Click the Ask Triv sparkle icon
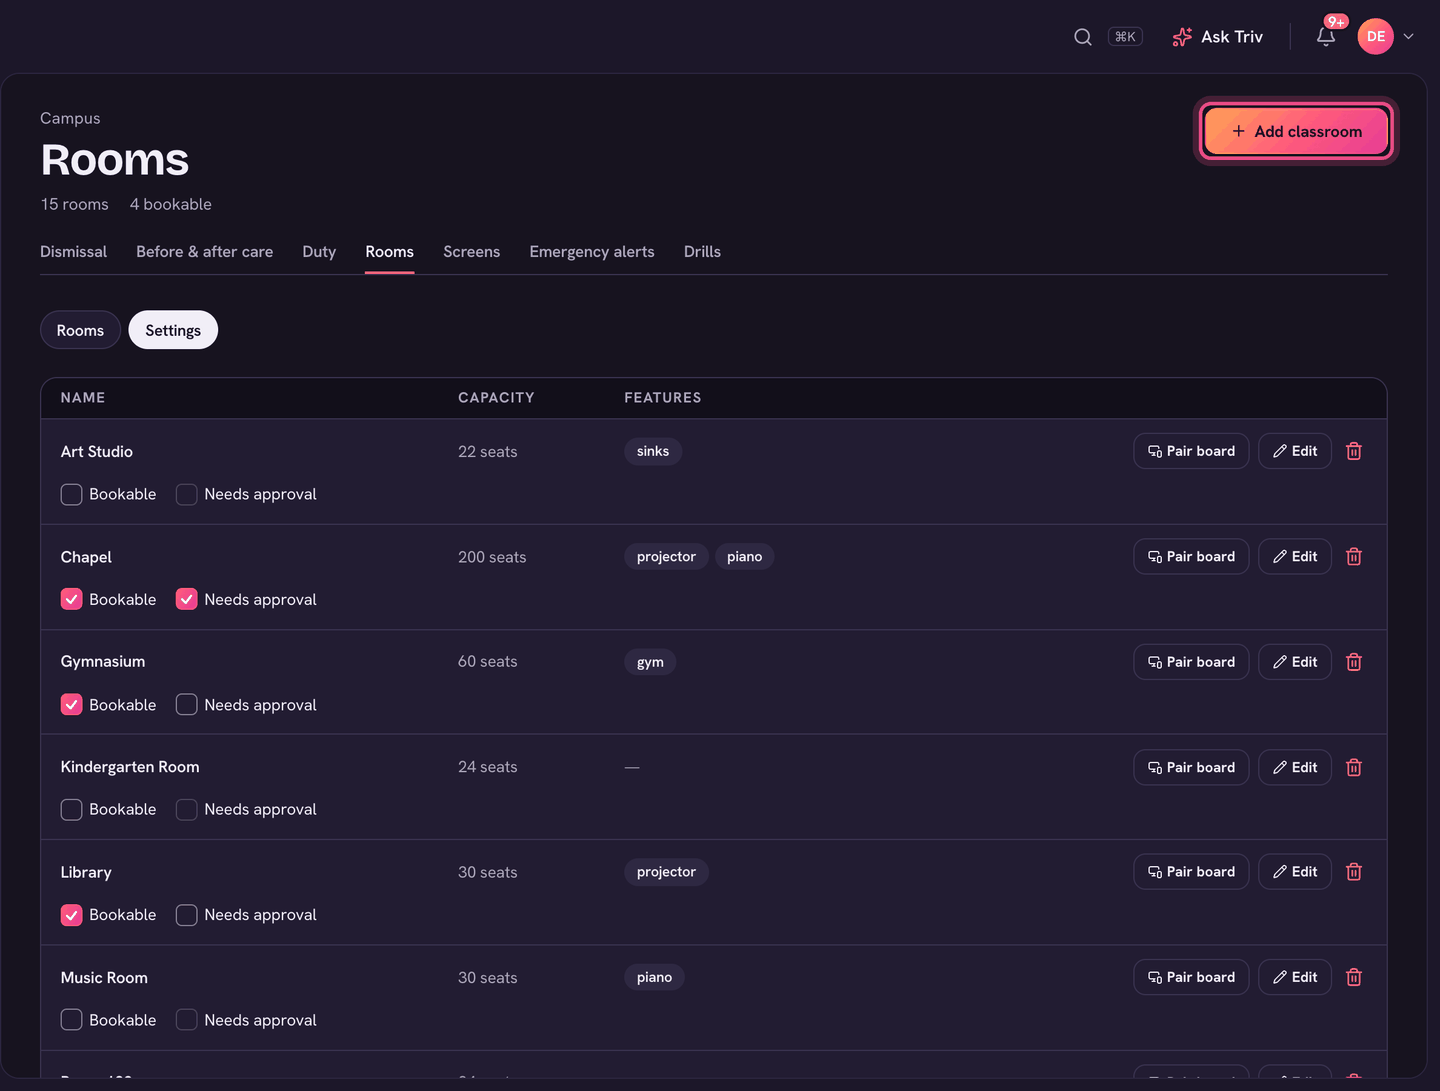The width and height of the screenshot is (1440, 1091). tap(1182, 37)
